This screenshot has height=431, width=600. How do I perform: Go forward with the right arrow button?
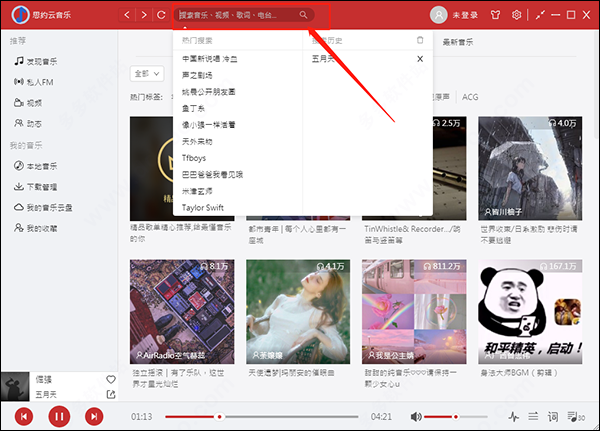coord(144,15)
